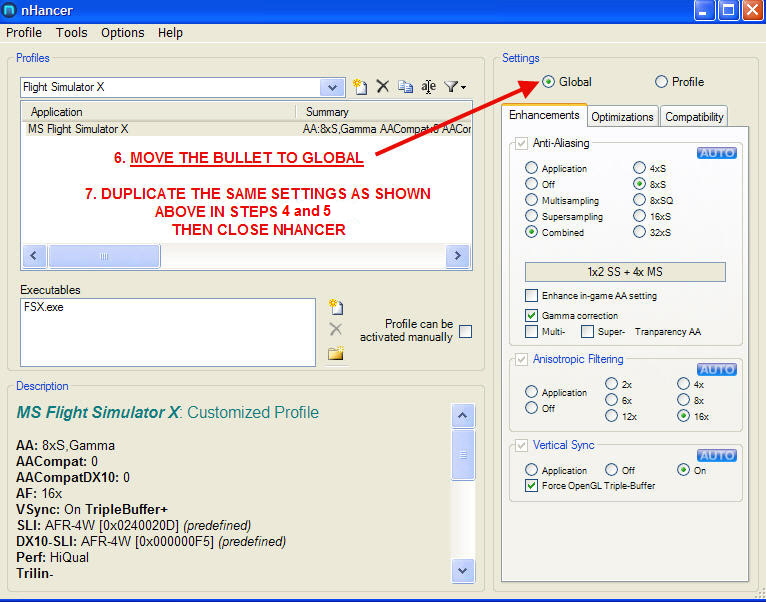Select MS Flight Simulator X application row
This screenshot has height=602, width=766.
coord(247,129)
